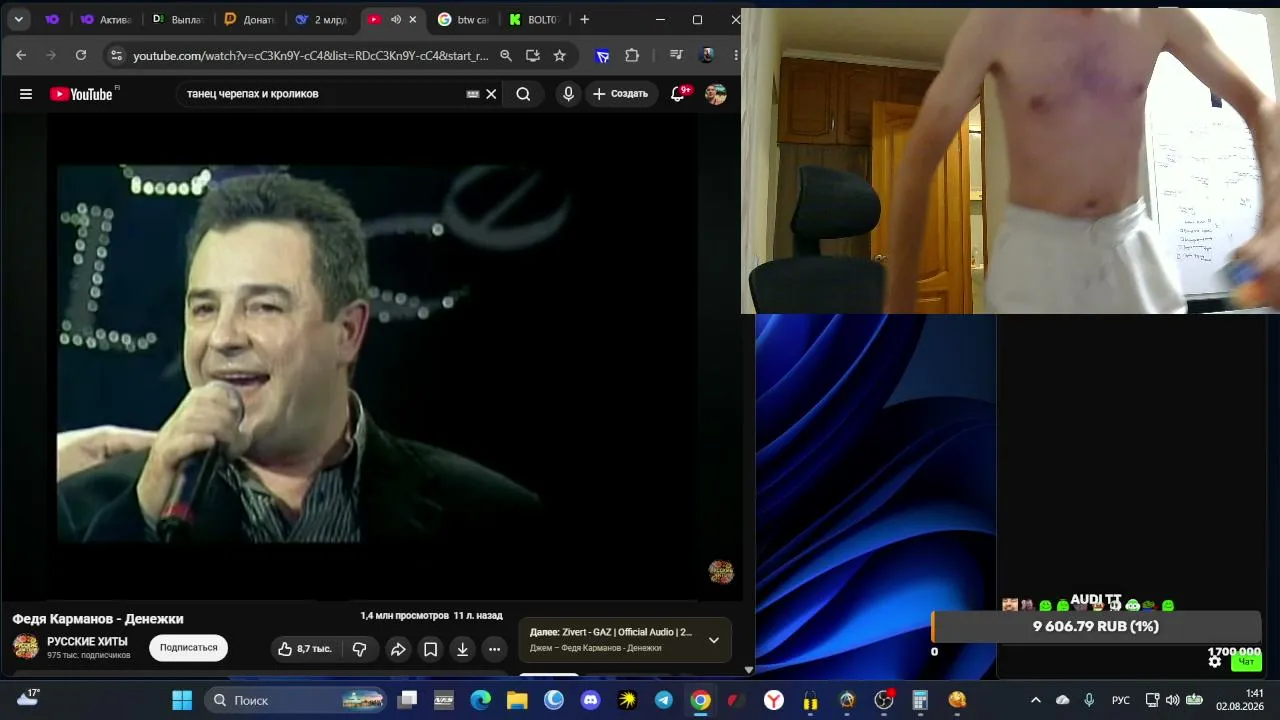Like the video with 8,7 тыс. likes

coord(305,649)
